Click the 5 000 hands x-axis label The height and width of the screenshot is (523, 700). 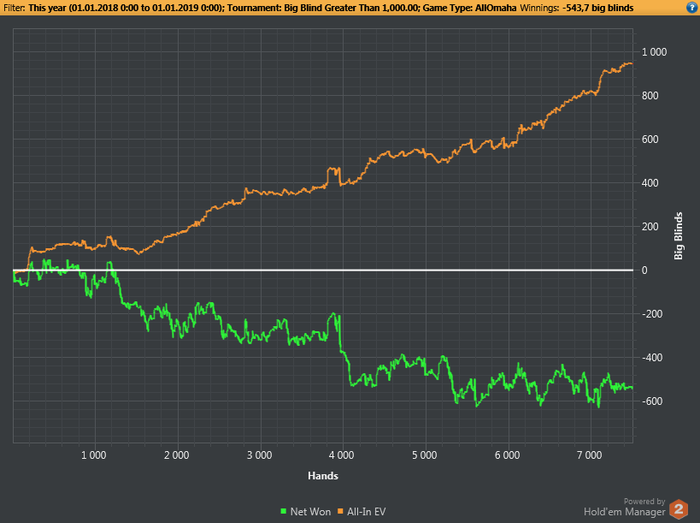[x=425, y=455]
